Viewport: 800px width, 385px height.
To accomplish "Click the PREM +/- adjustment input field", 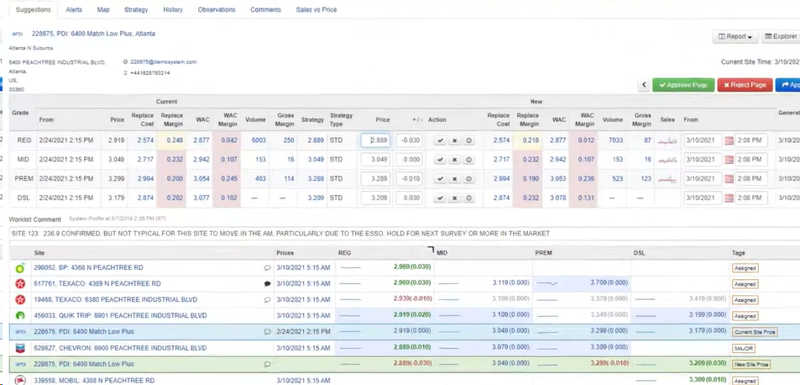I will coord(409,179).
